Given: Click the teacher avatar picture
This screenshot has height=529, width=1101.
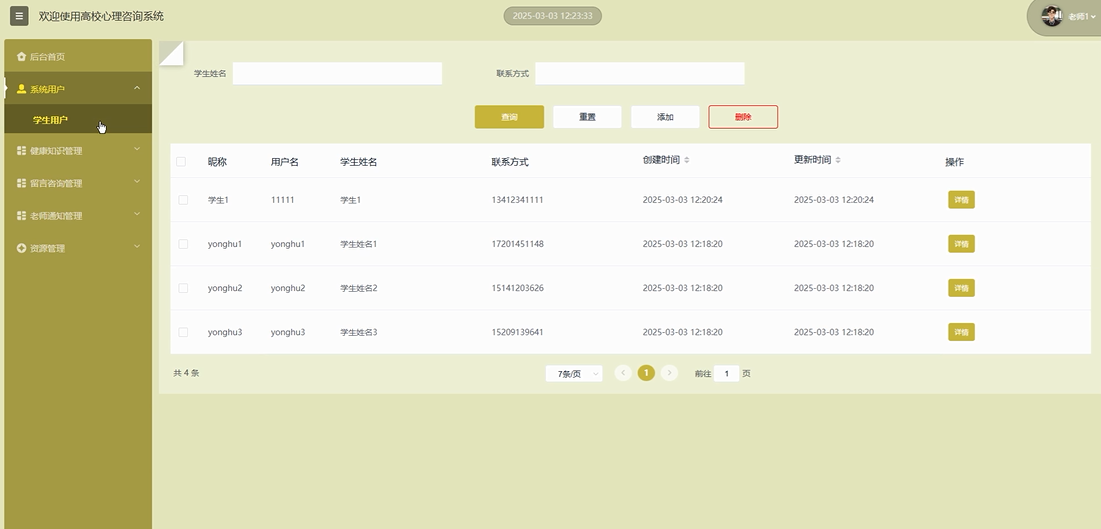Looking at the screenshot, I should pos(1051,16).
